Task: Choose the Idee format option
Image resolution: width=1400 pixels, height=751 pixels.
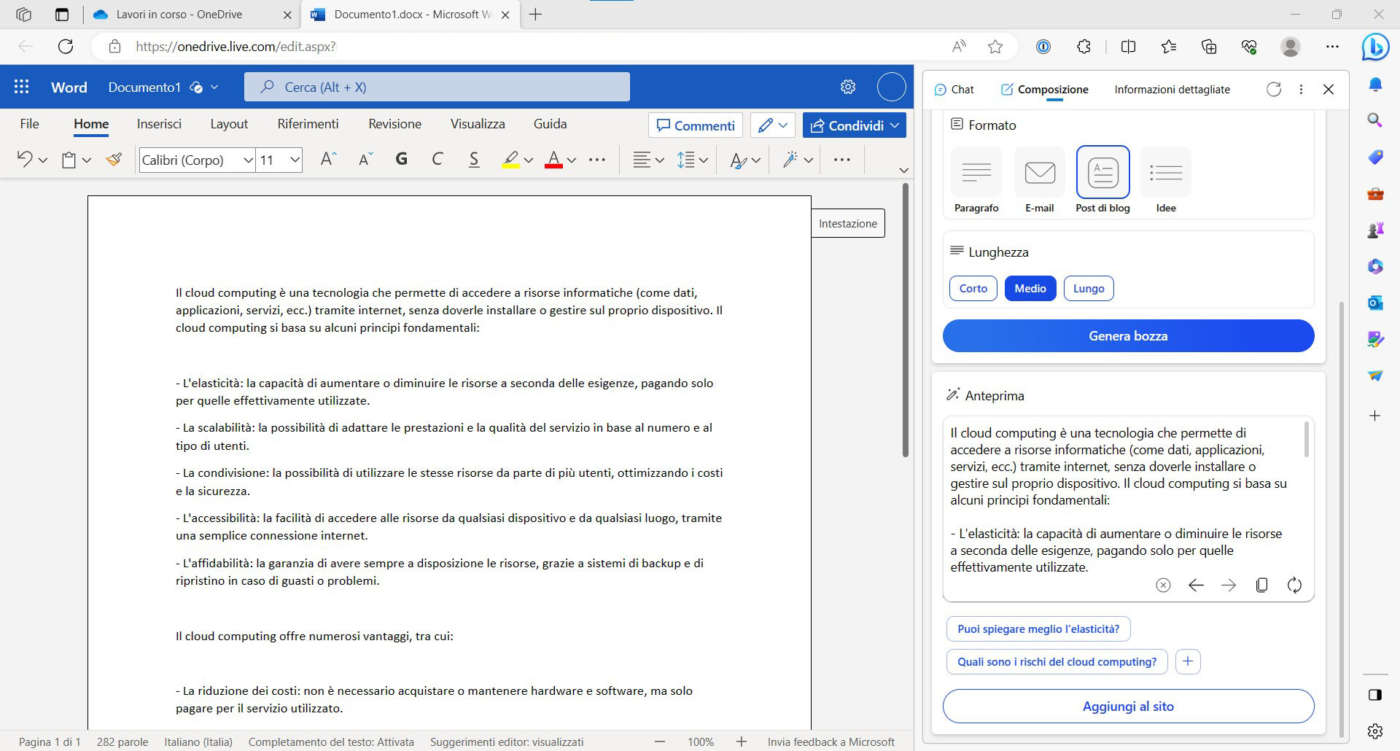Action: tap(1165, 180)
